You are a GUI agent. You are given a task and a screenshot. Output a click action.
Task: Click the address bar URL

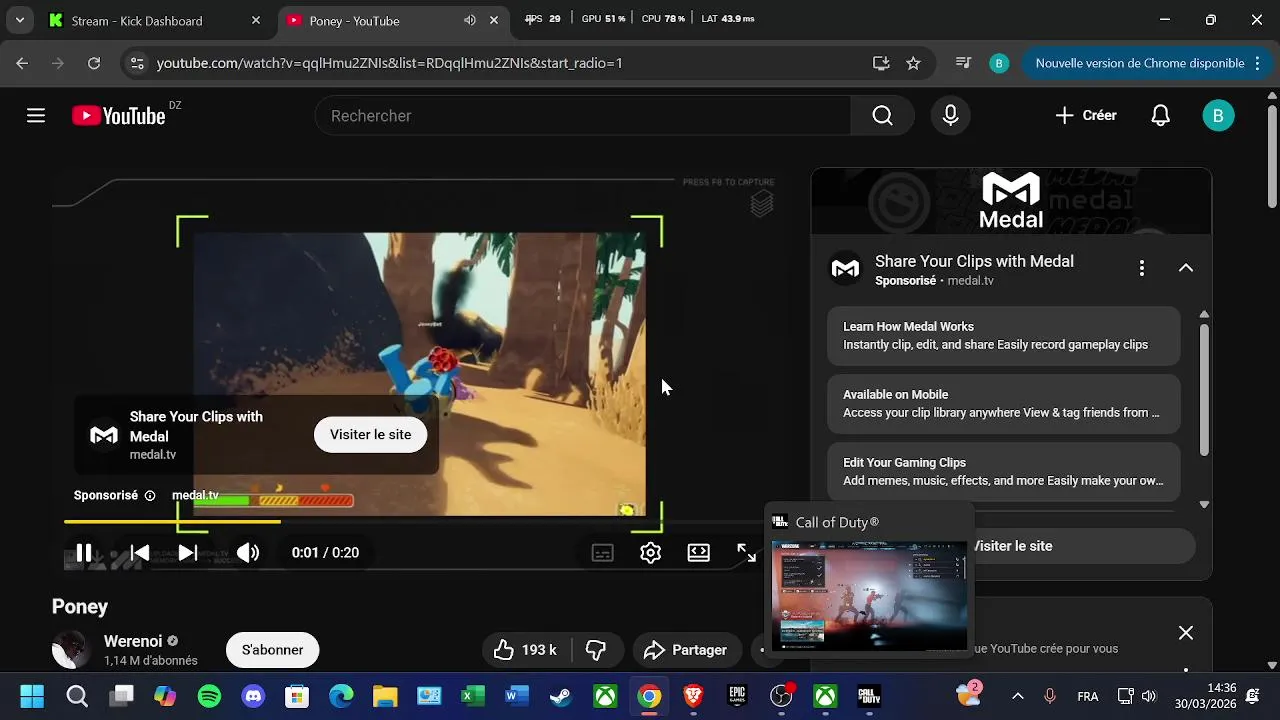point(390,63)
